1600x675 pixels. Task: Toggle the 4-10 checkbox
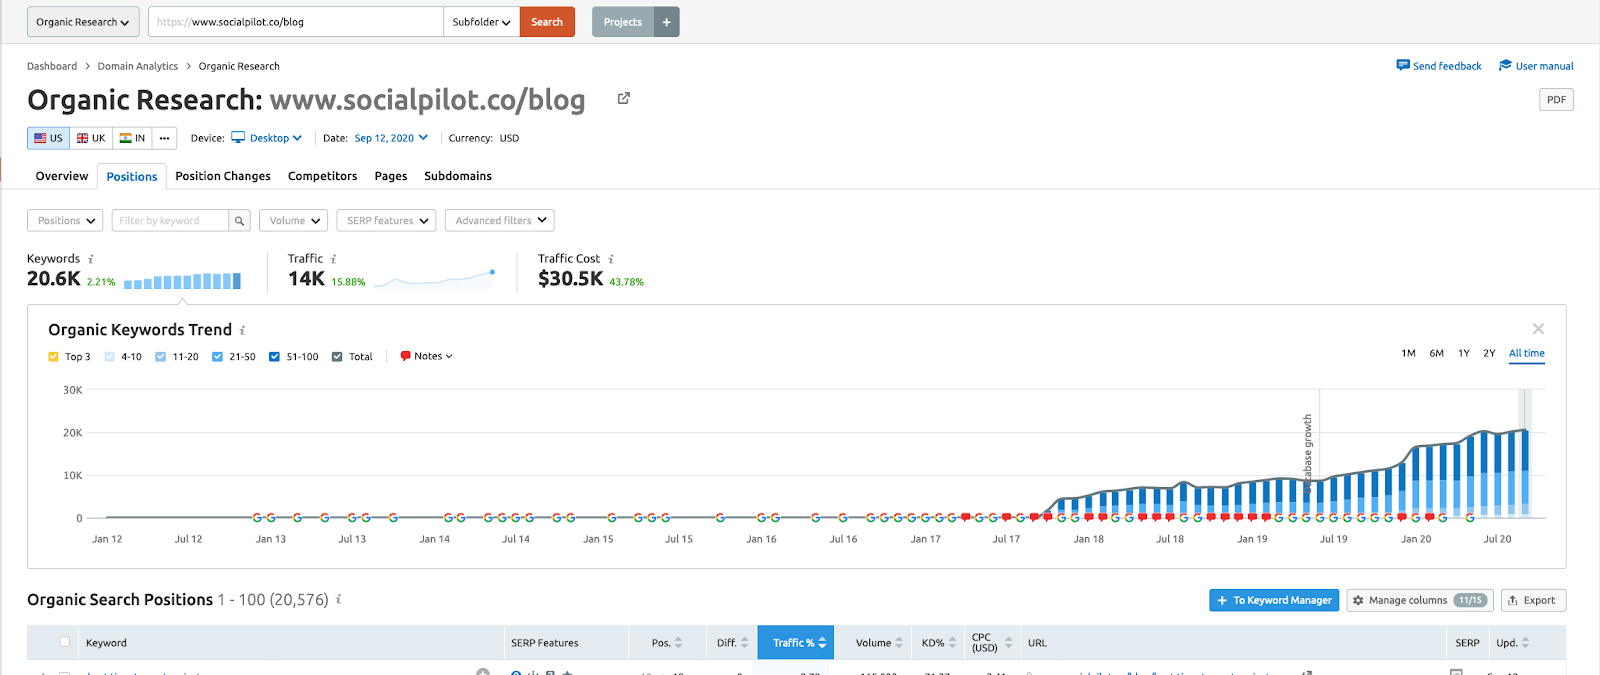110,357
